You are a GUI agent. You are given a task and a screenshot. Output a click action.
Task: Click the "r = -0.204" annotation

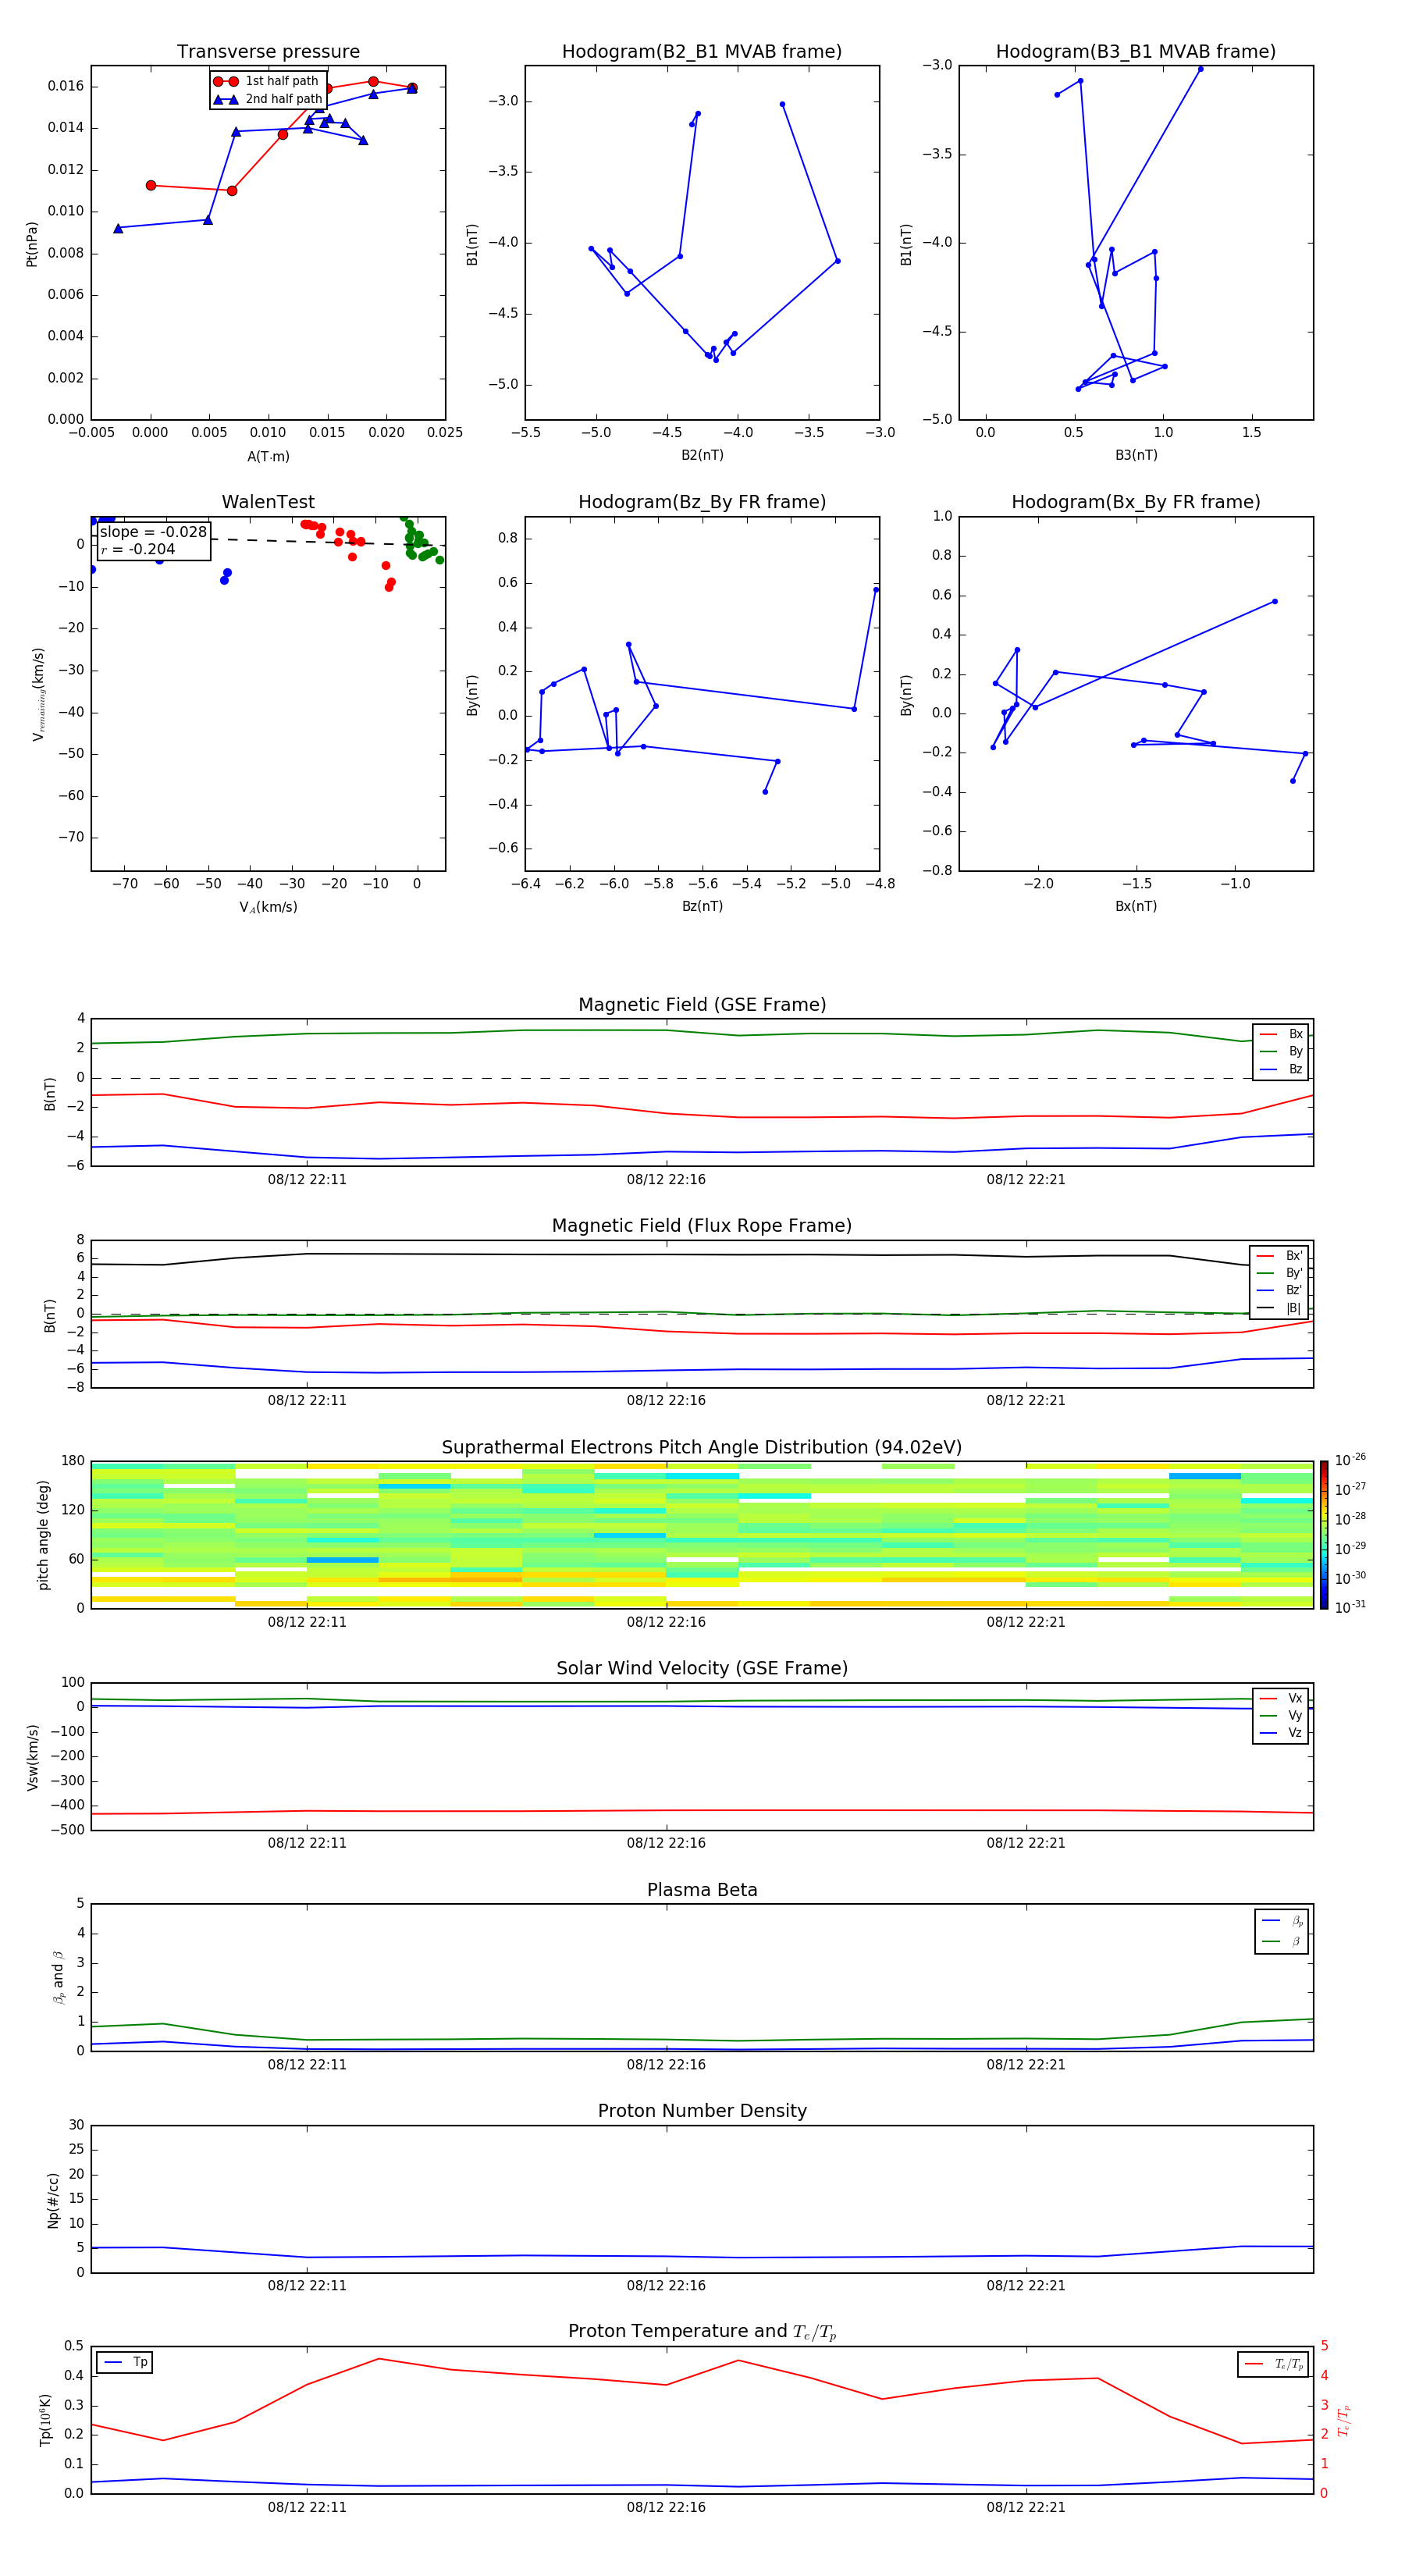tap(138, 549)
